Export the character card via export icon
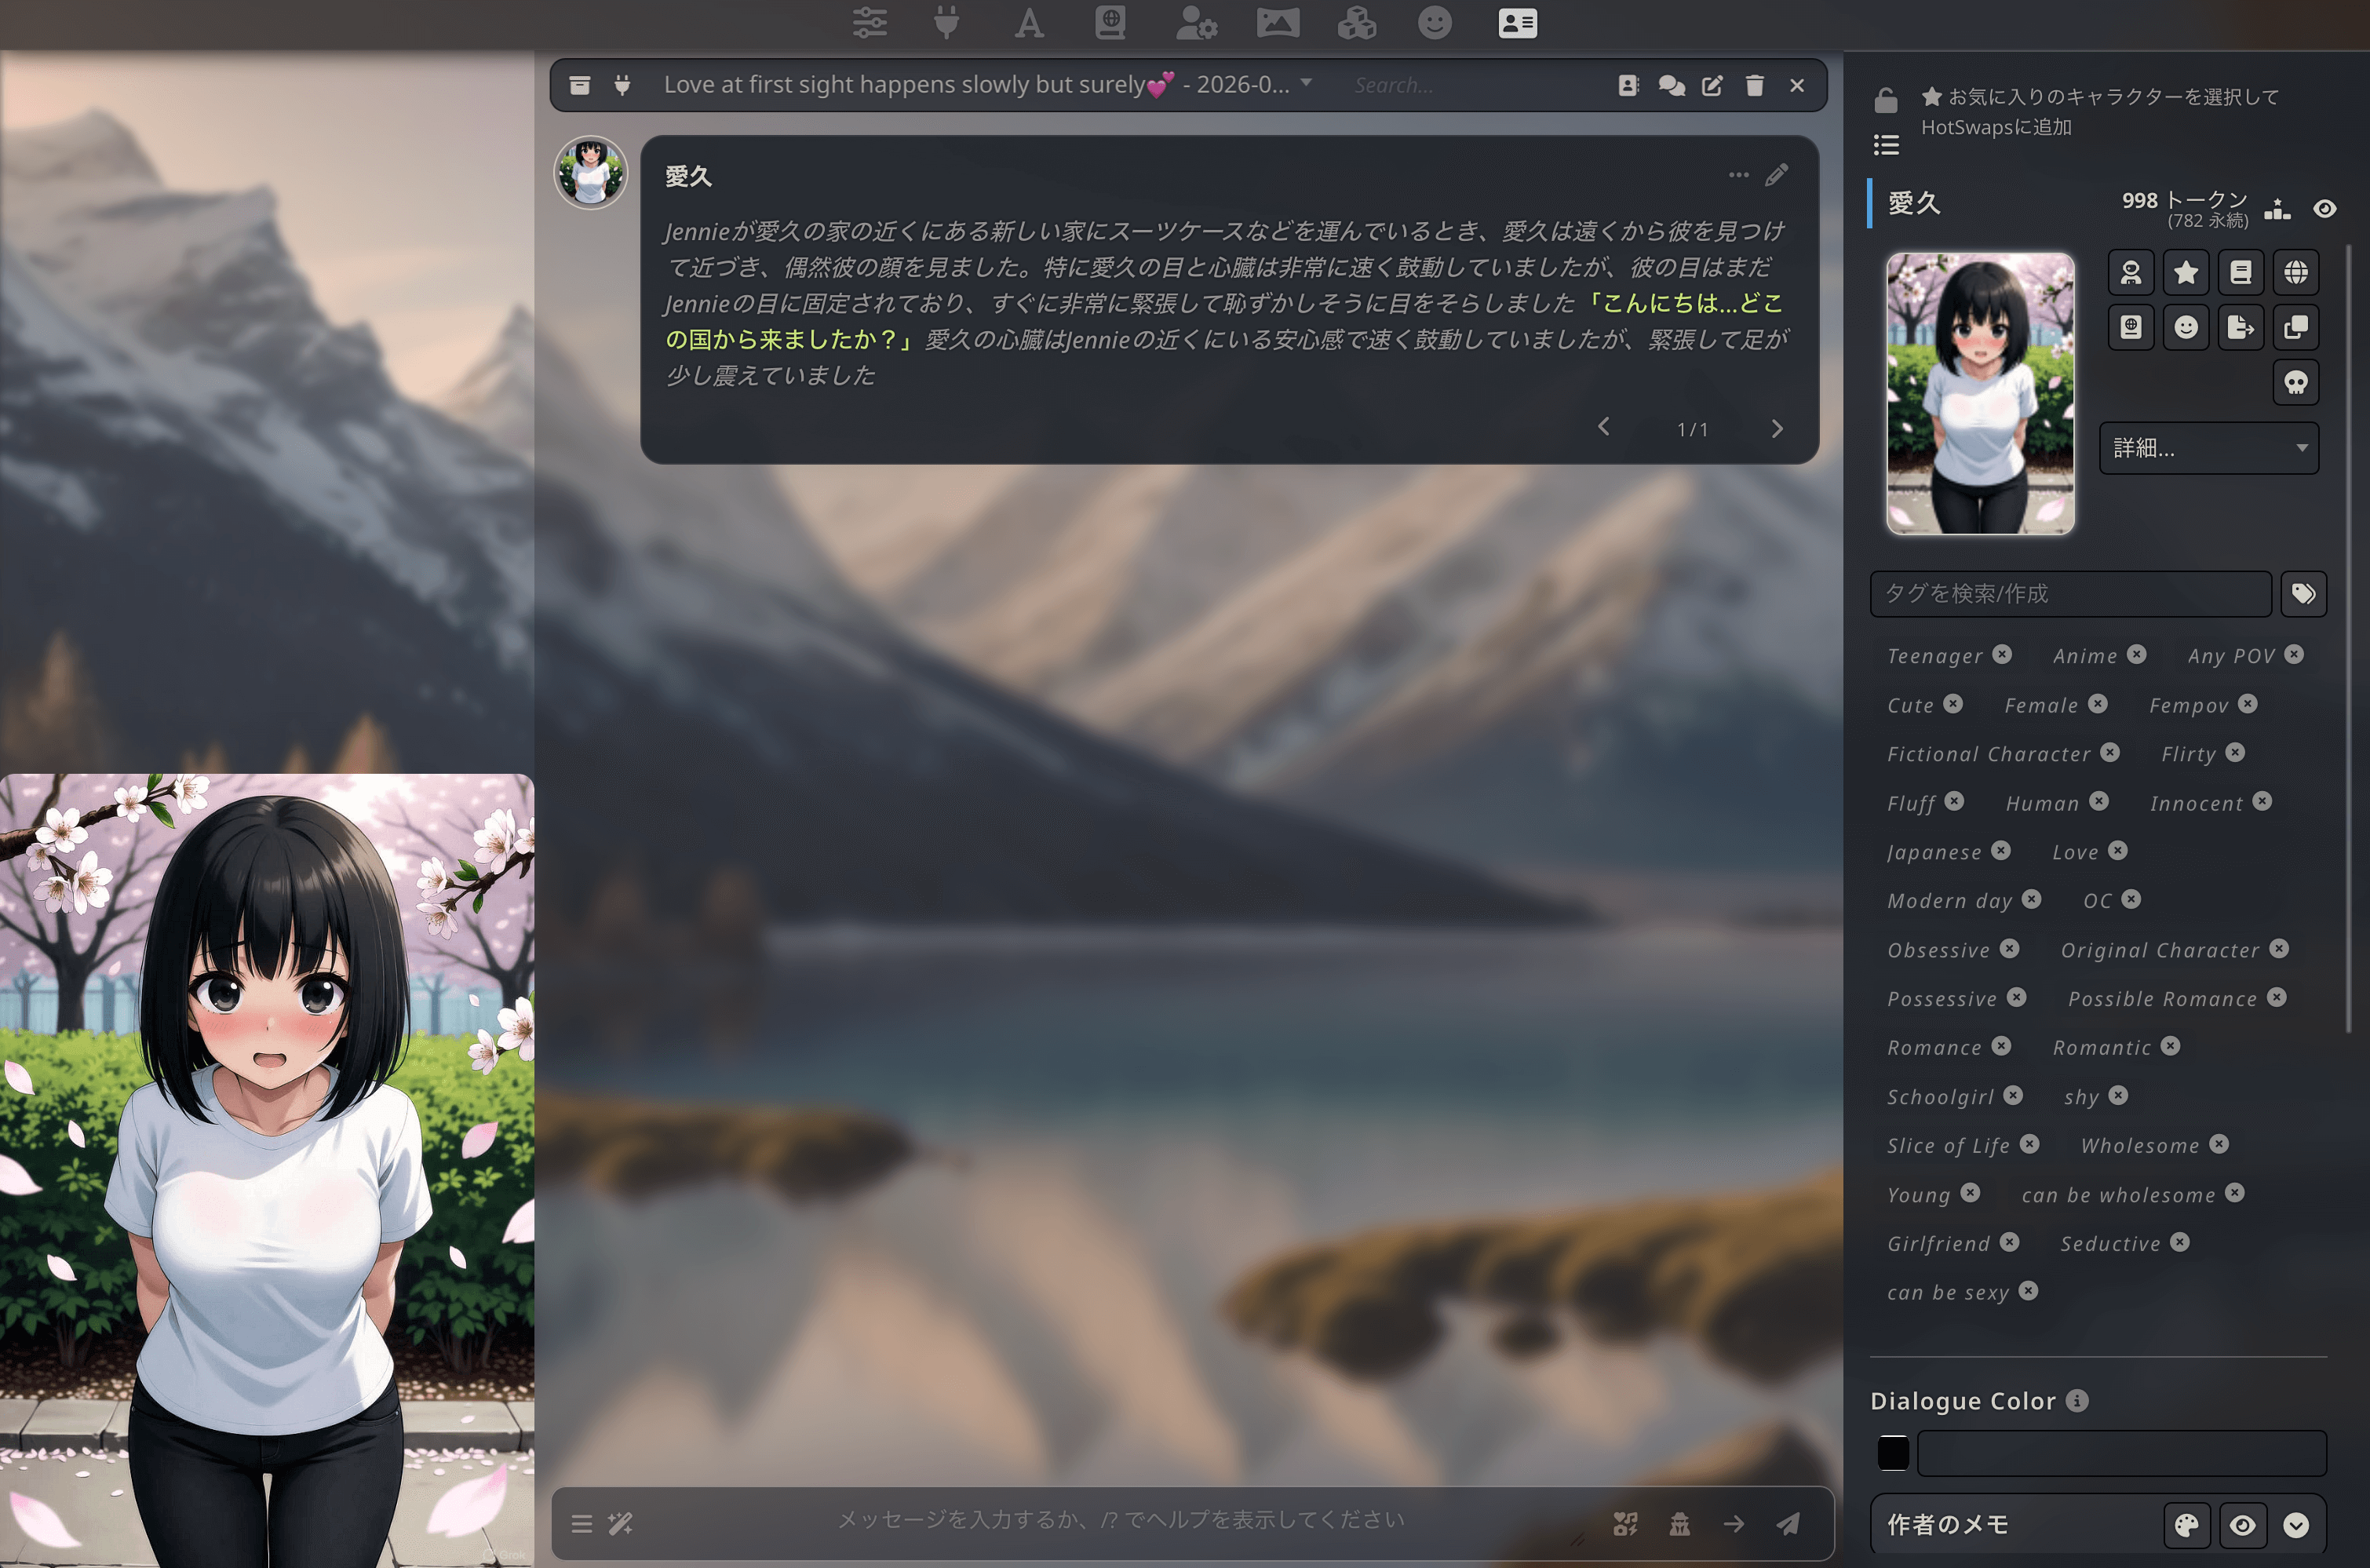Viewport: 2370px width, 1568px height. tap(2241, 327)
